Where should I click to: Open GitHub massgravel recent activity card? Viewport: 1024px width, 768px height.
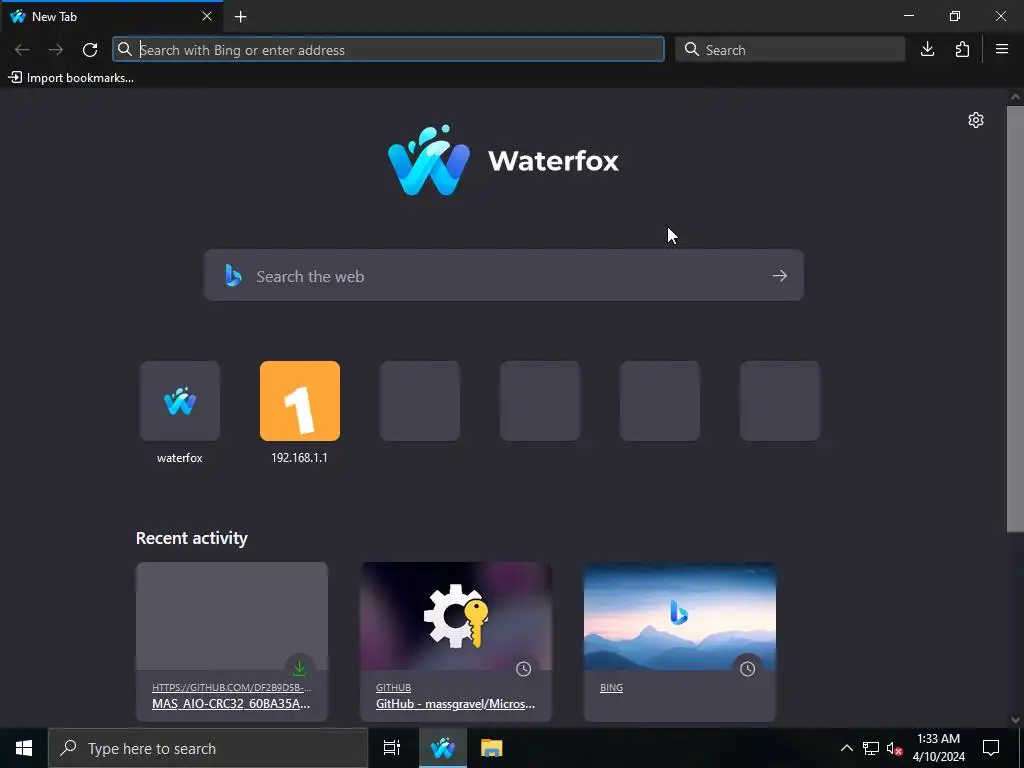coord(456,642)
